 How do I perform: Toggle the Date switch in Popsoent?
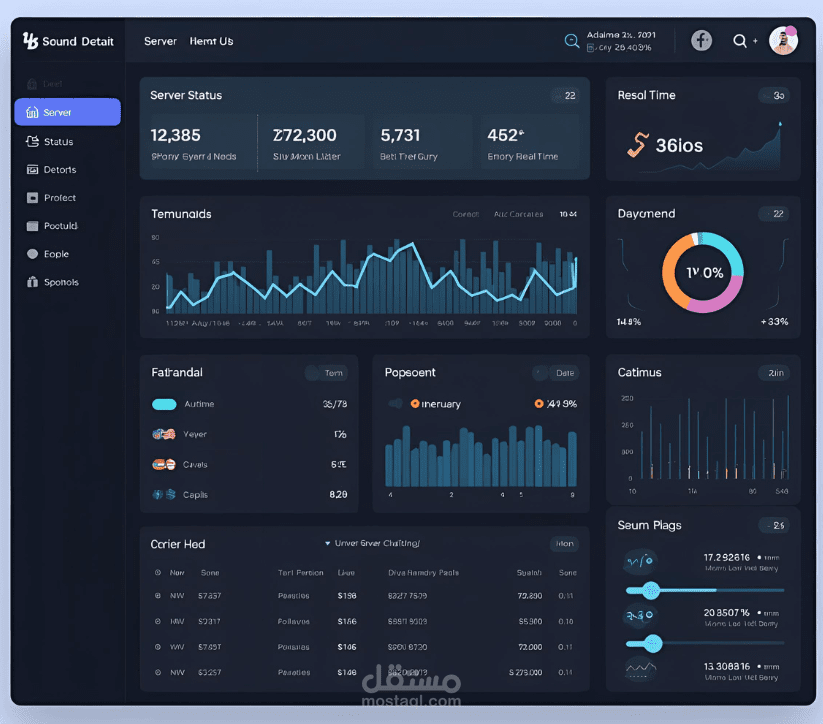pyautogui.click(x=556, y=373)
